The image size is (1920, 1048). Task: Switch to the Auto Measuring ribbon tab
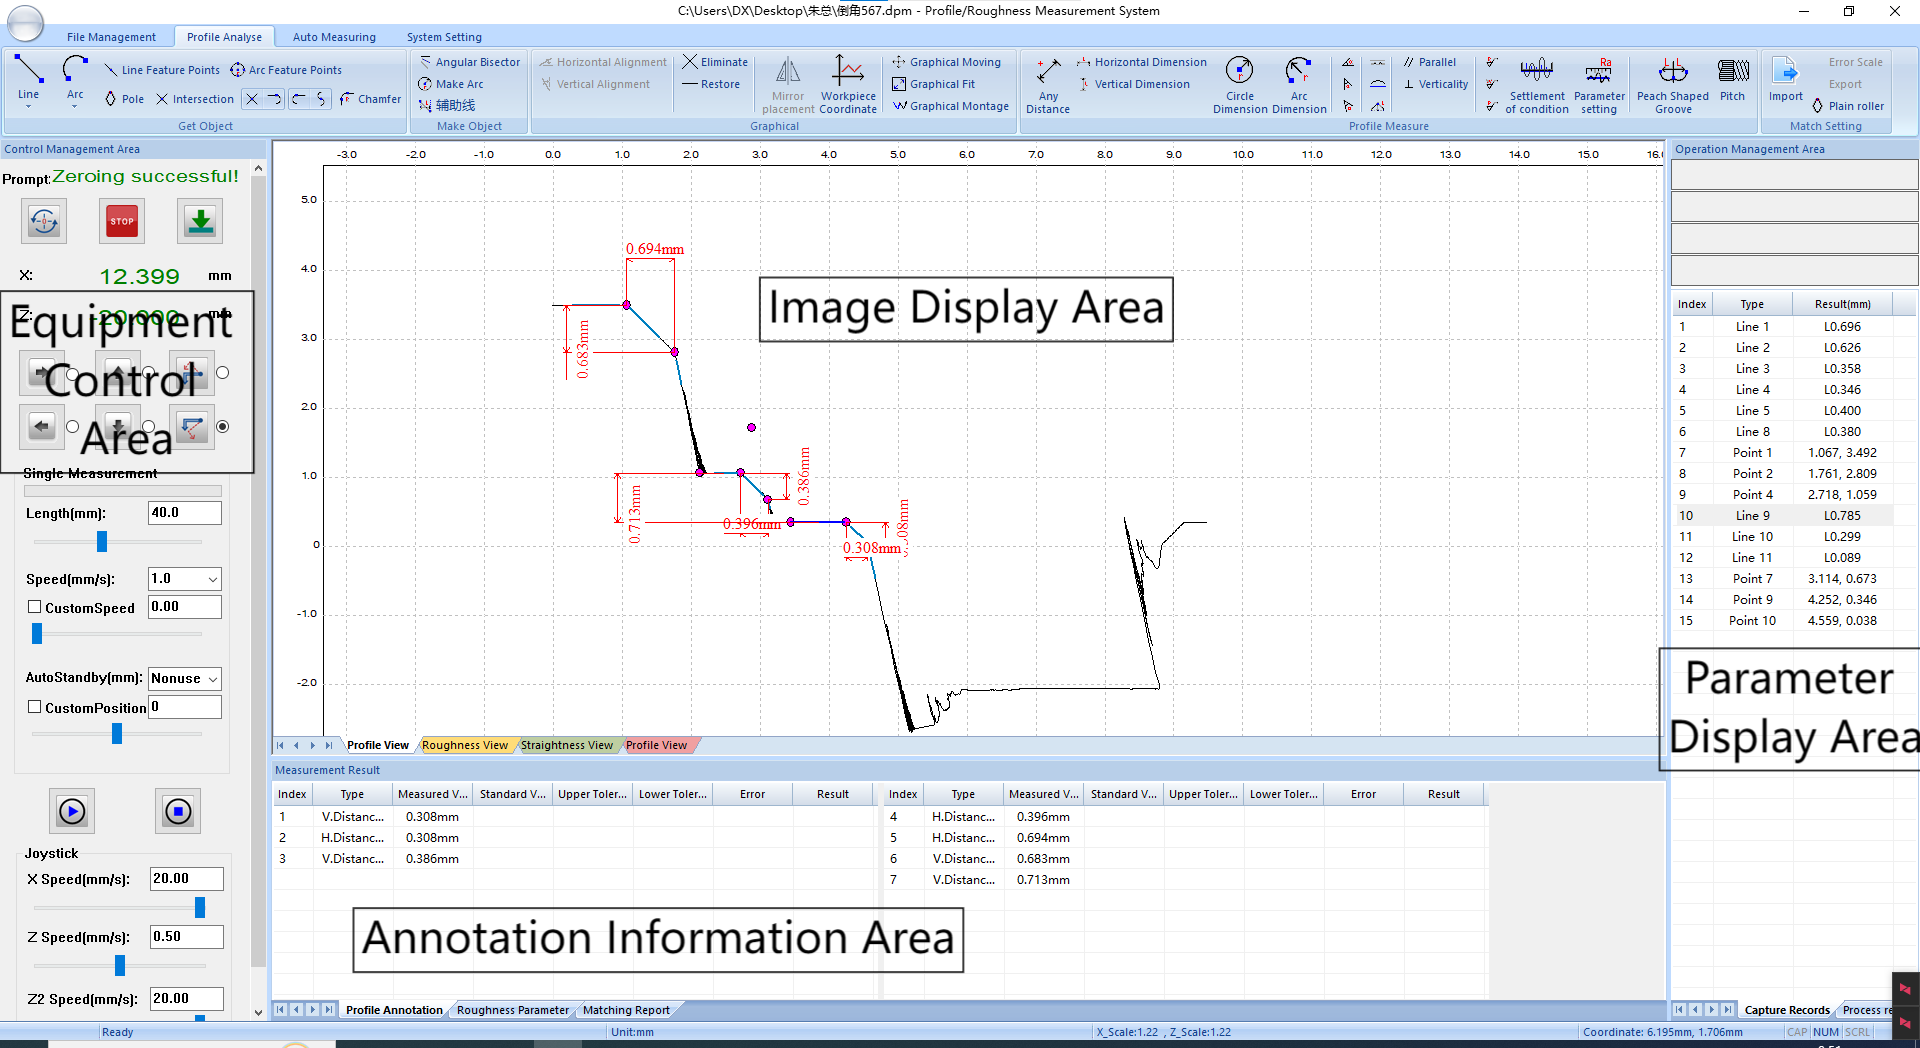pos(334,37)
